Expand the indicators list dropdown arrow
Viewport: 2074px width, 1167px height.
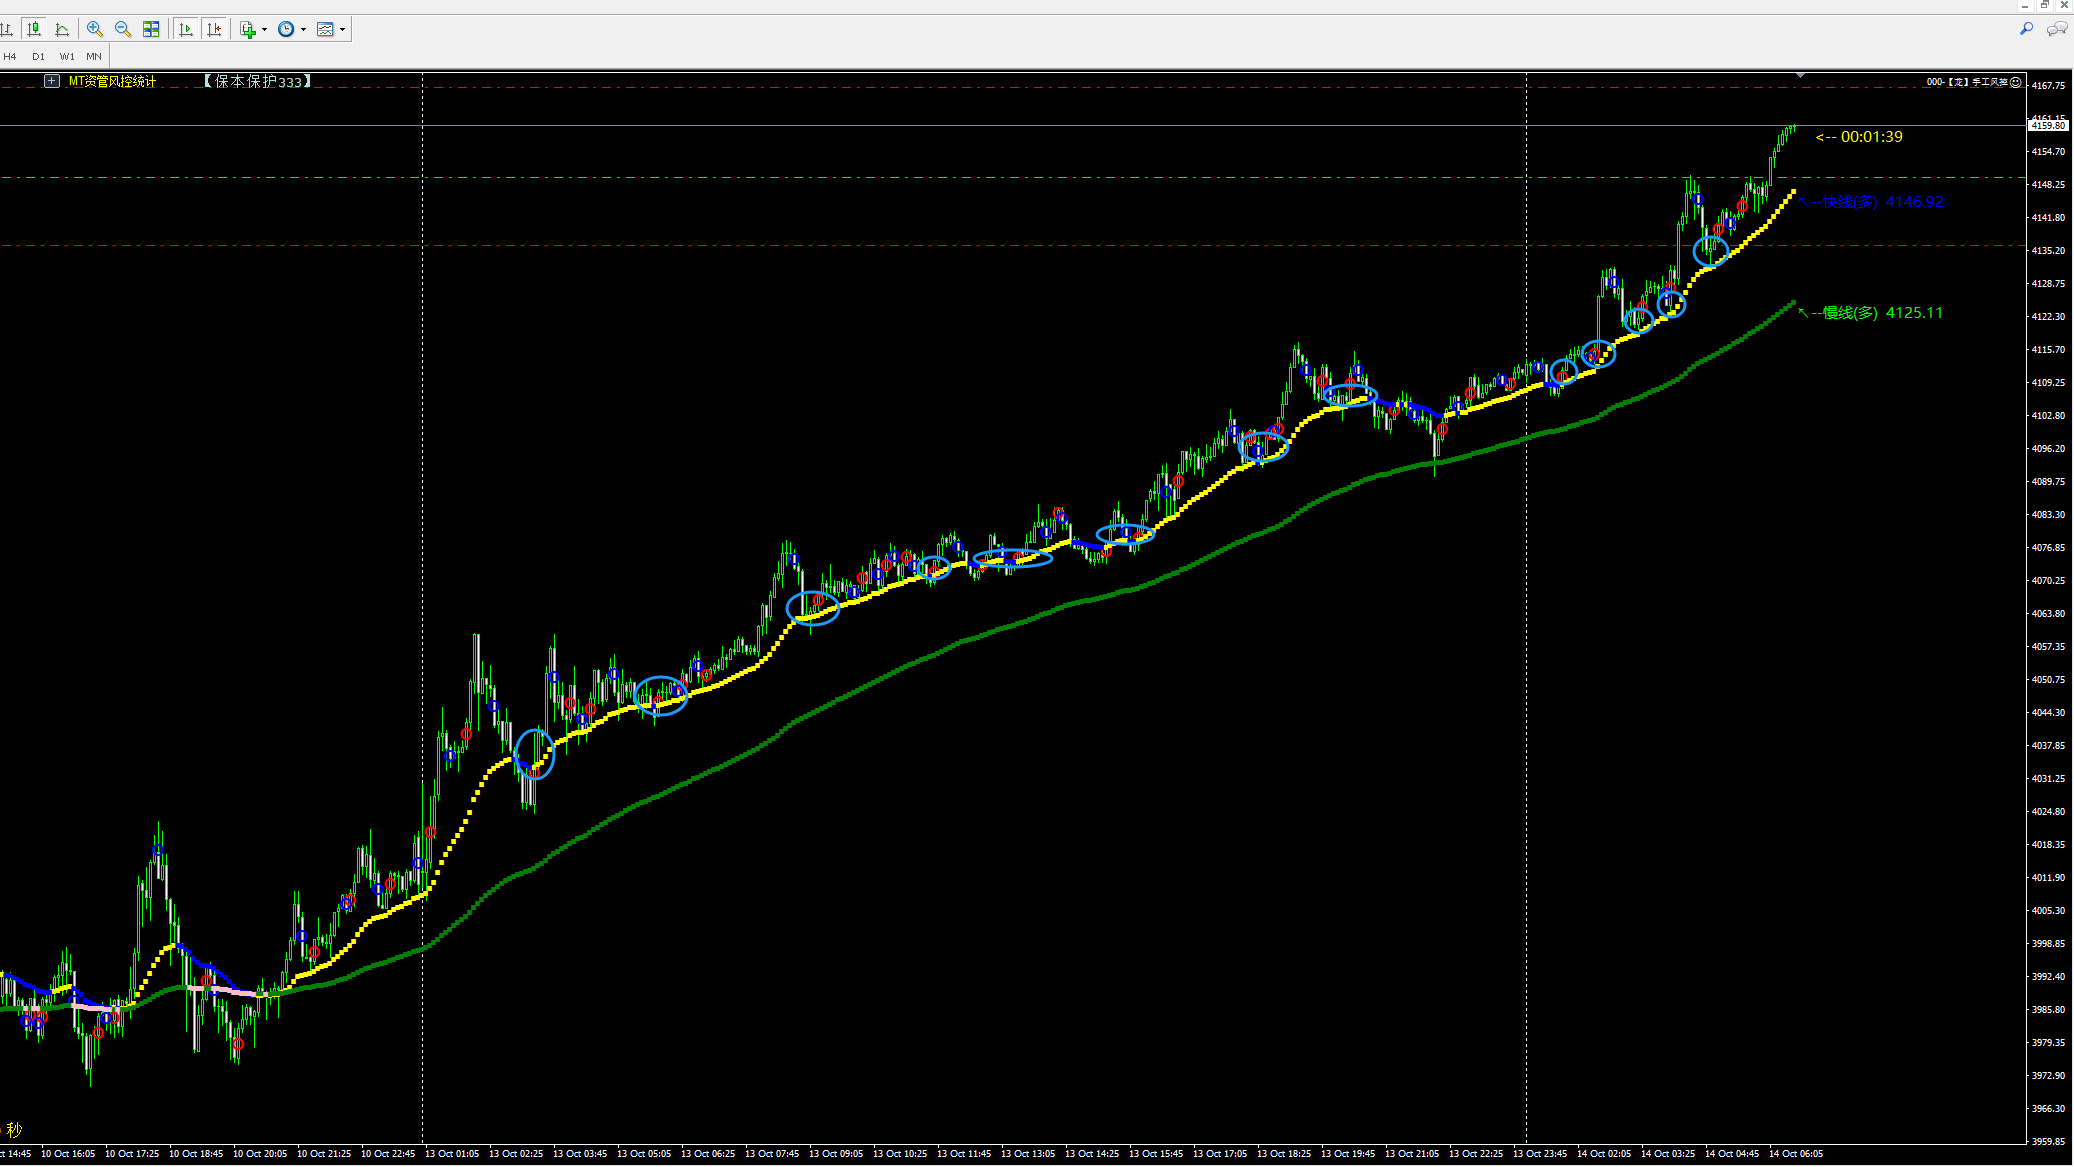pyautogui.click(x=264, y=30)
